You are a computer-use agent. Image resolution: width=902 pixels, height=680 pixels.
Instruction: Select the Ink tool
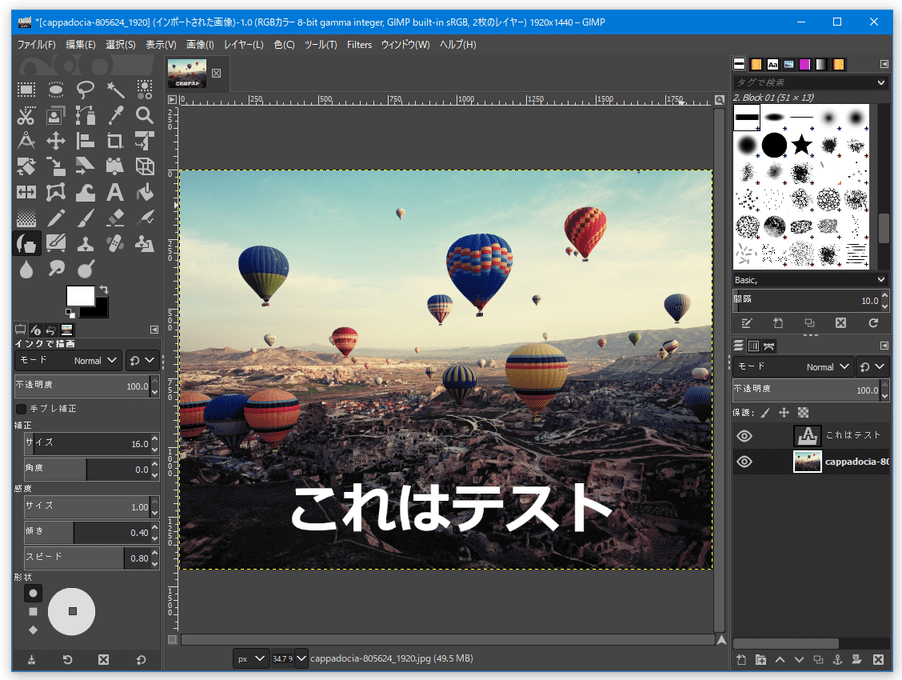coord(26,243)
